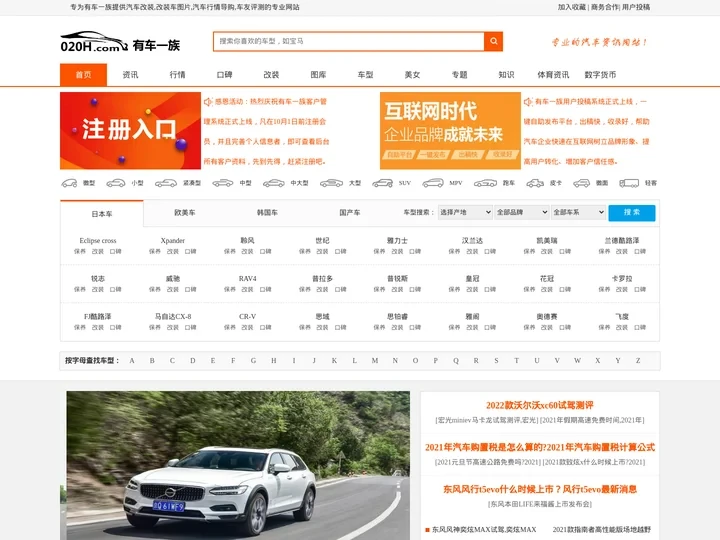Select the 轻客 light bus icon
This screenshot has height=540, width=720.
click(x=629, y=183)
